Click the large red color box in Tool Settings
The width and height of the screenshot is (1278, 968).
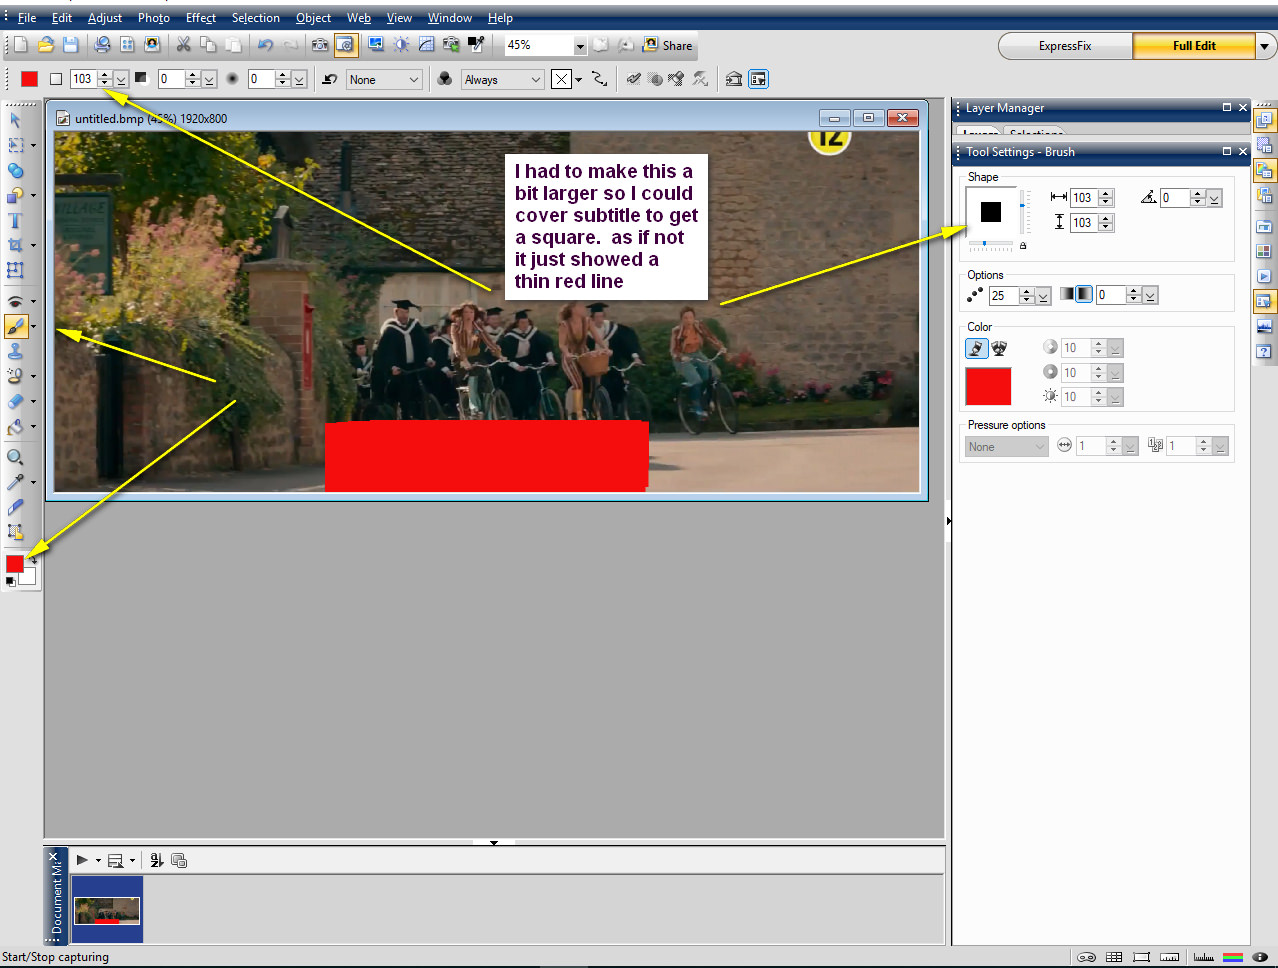click(988, 387)
